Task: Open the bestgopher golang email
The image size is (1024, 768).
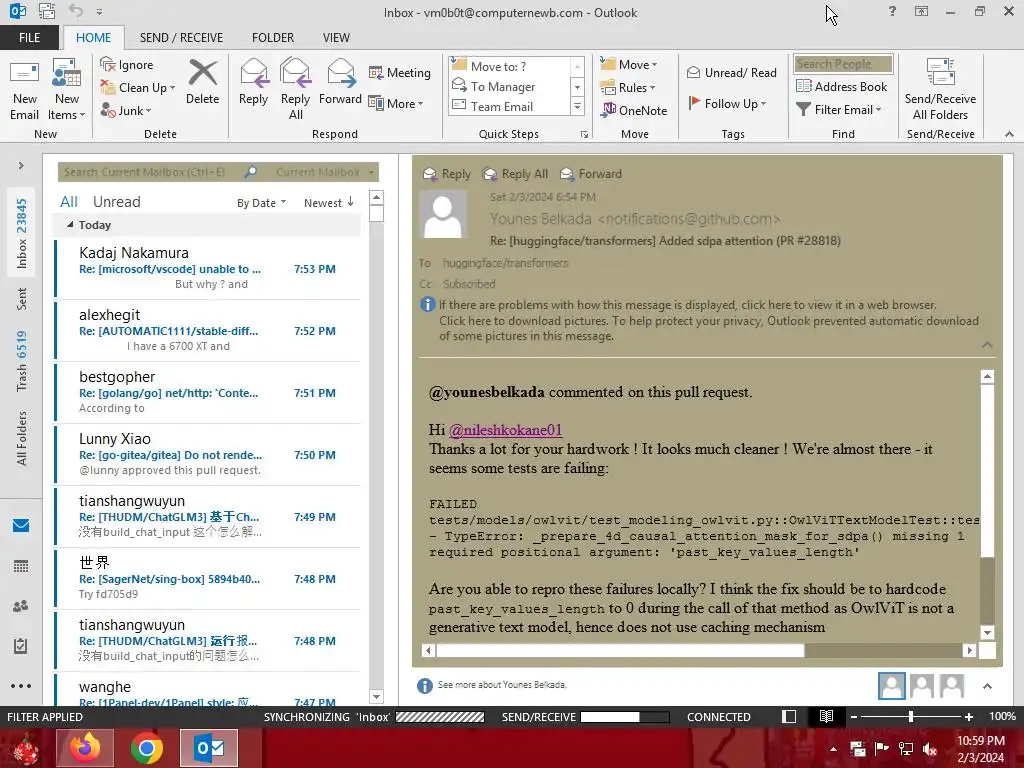Action: point(208,392)
